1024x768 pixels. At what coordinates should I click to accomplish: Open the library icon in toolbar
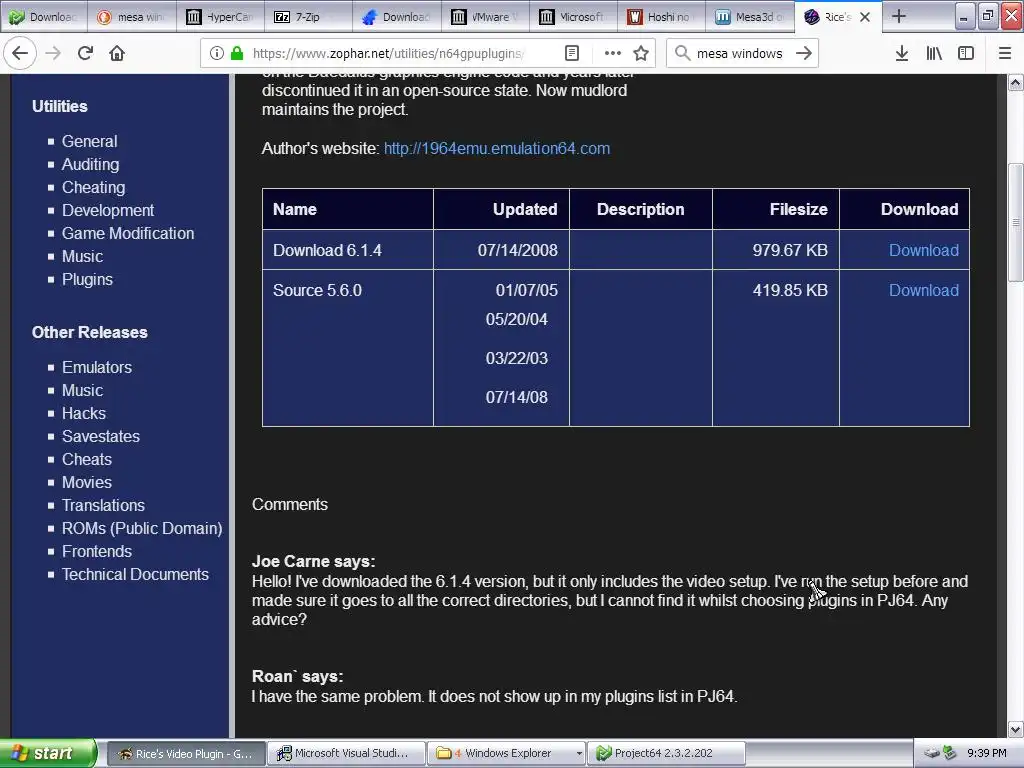tap(934, 53)
